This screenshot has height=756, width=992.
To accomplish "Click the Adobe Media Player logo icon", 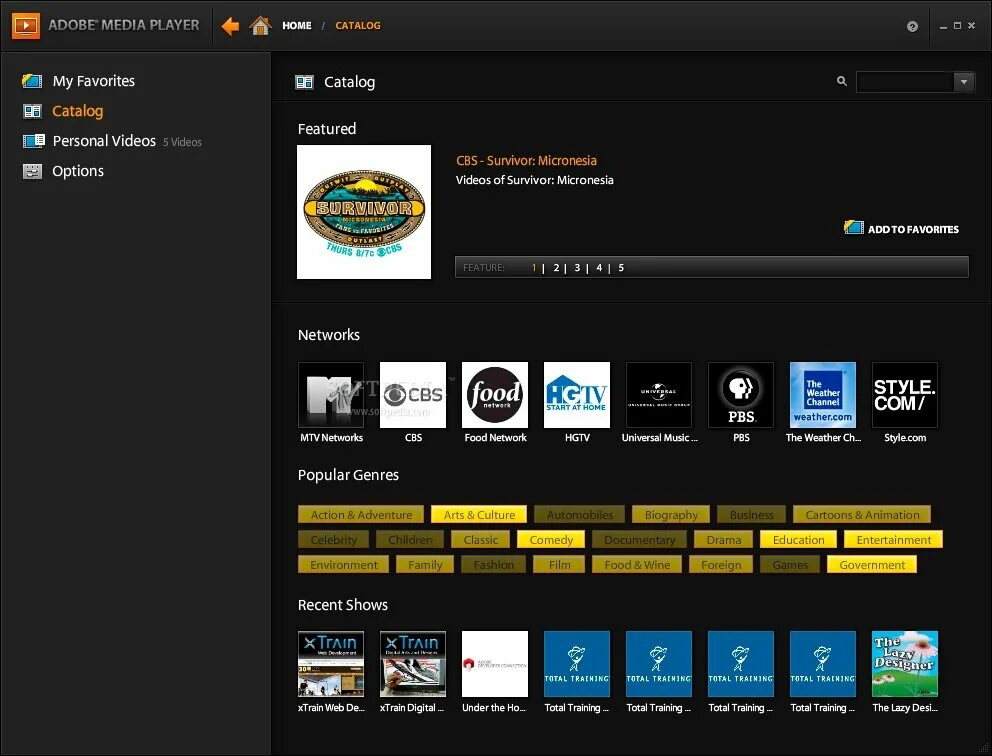I will 26,26.
